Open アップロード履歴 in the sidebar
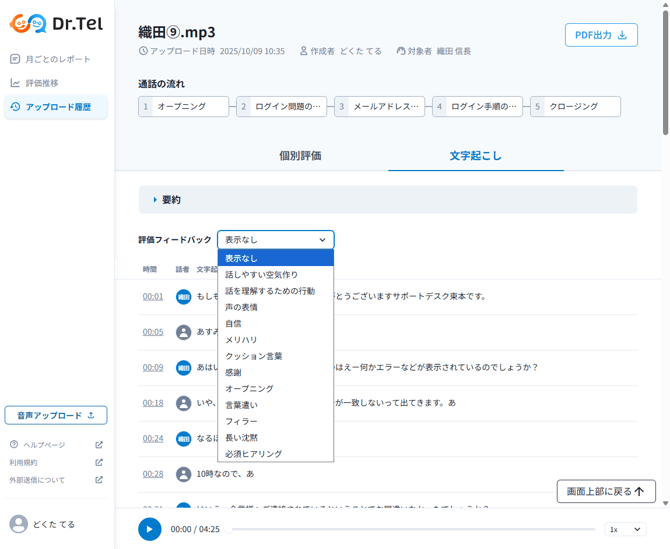Viewport: 670px width, 549px height. click(56, 107)
